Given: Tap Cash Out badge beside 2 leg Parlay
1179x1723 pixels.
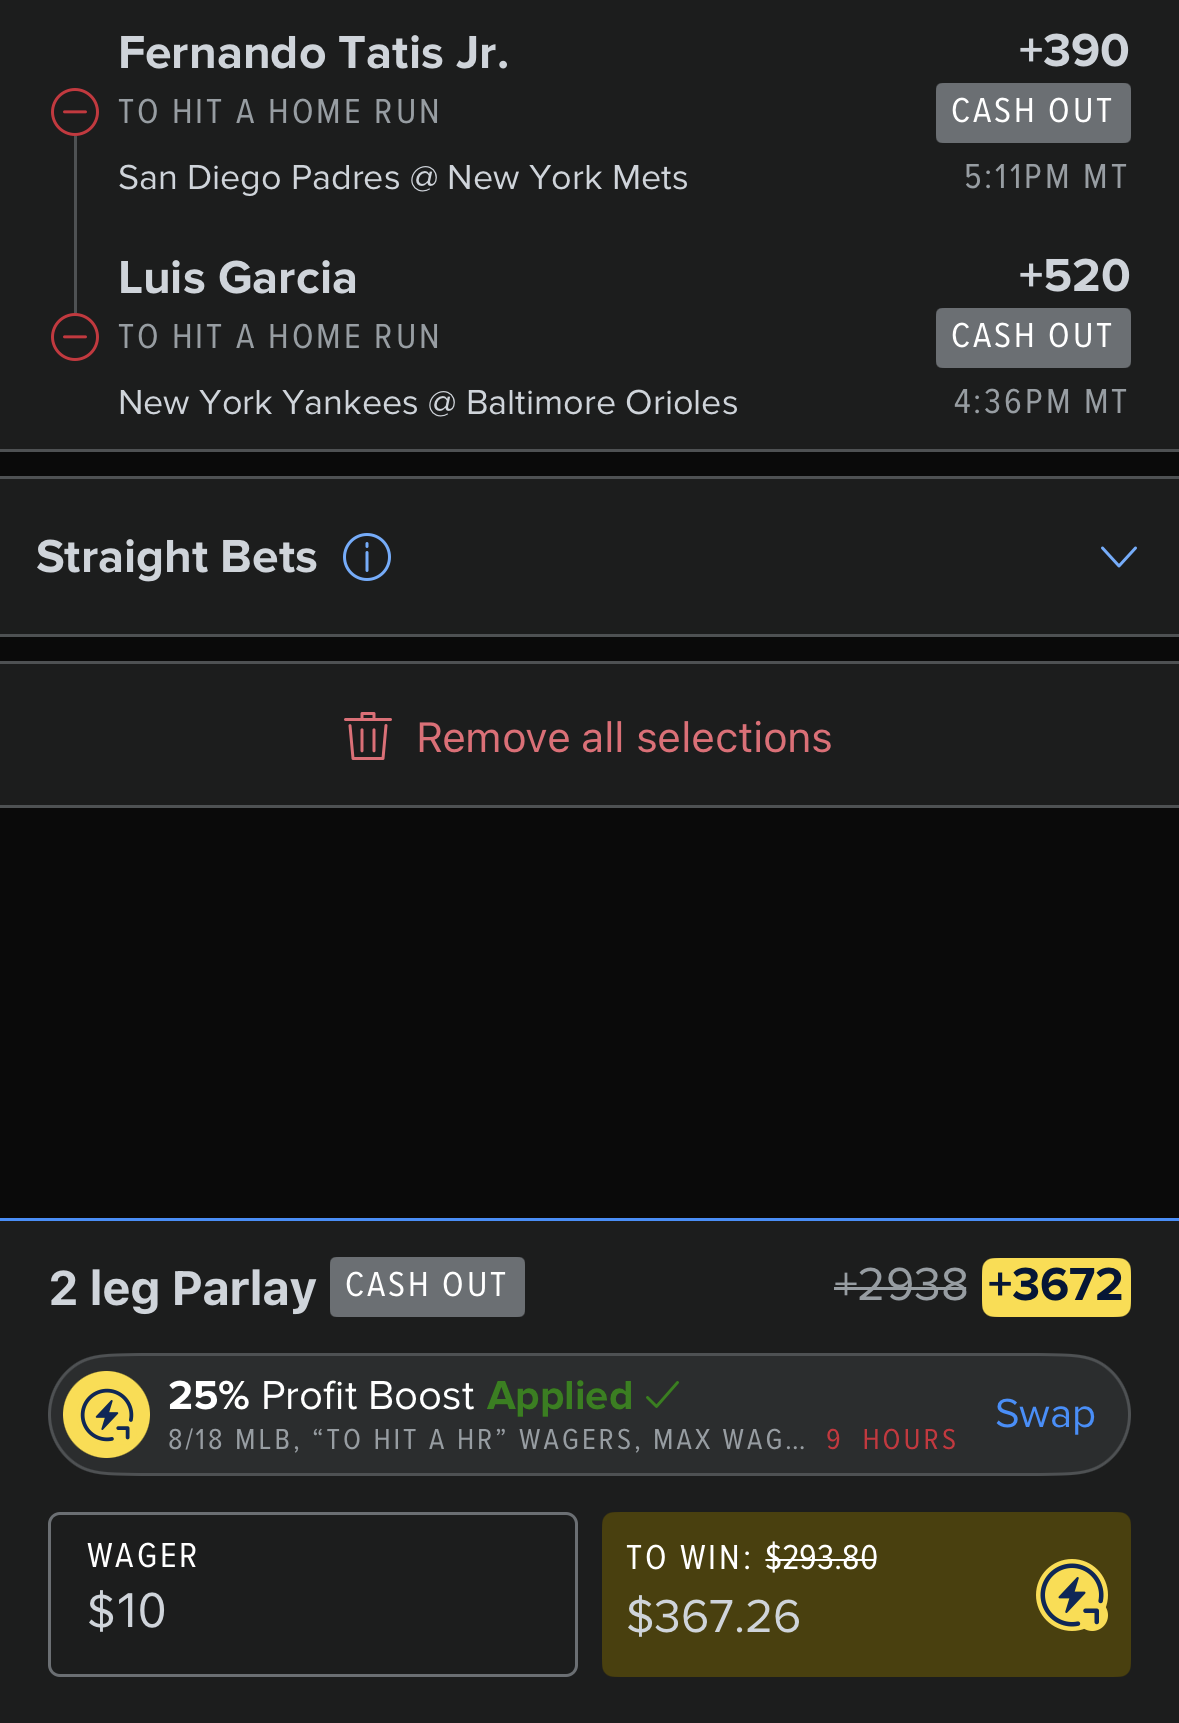Looking at the screenshot, I should click(x=427, y=1286).
